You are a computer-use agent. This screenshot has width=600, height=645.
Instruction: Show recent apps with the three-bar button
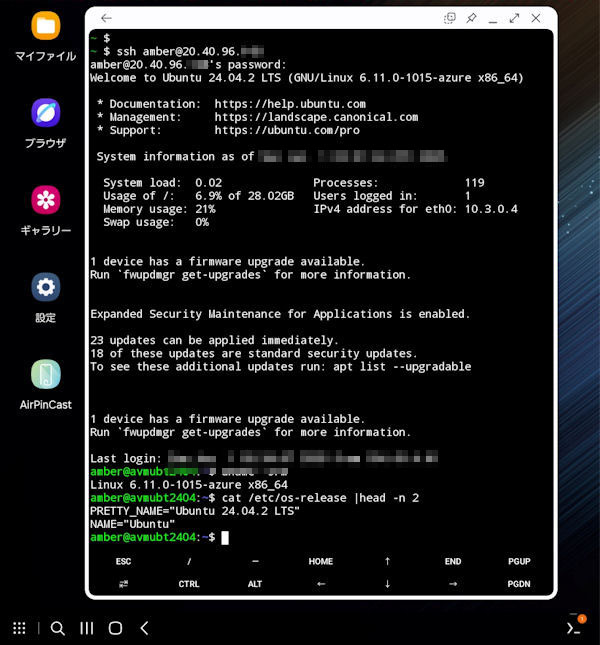click(x=86, y=628)
